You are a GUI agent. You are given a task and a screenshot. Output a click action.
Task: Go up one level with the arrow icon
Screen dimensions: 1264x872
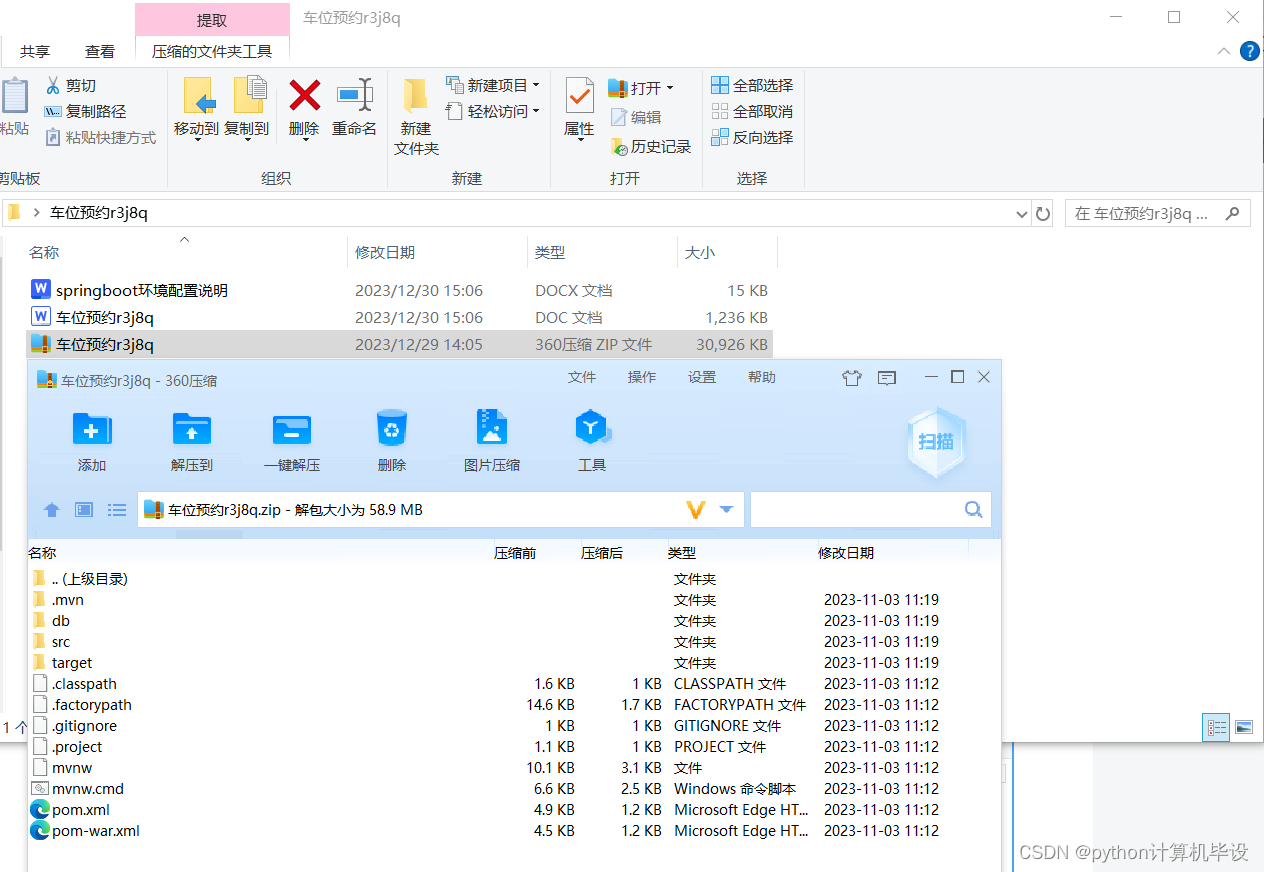click(x=52, y=510)
